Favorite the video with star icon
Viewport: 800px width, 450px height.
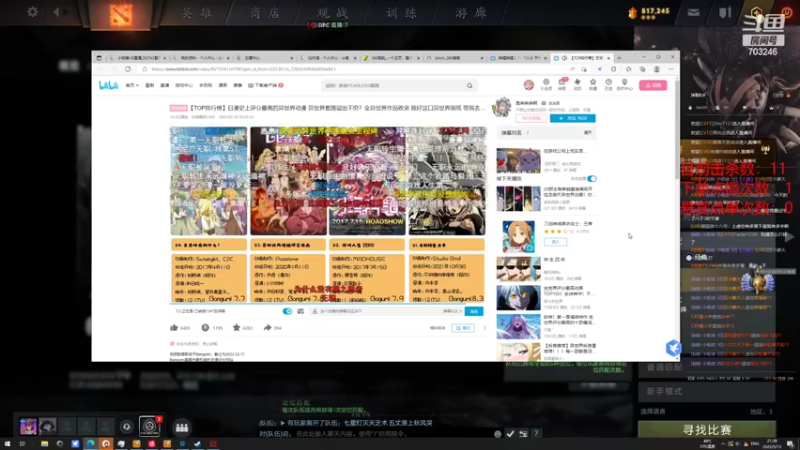[x=236, y=328]
